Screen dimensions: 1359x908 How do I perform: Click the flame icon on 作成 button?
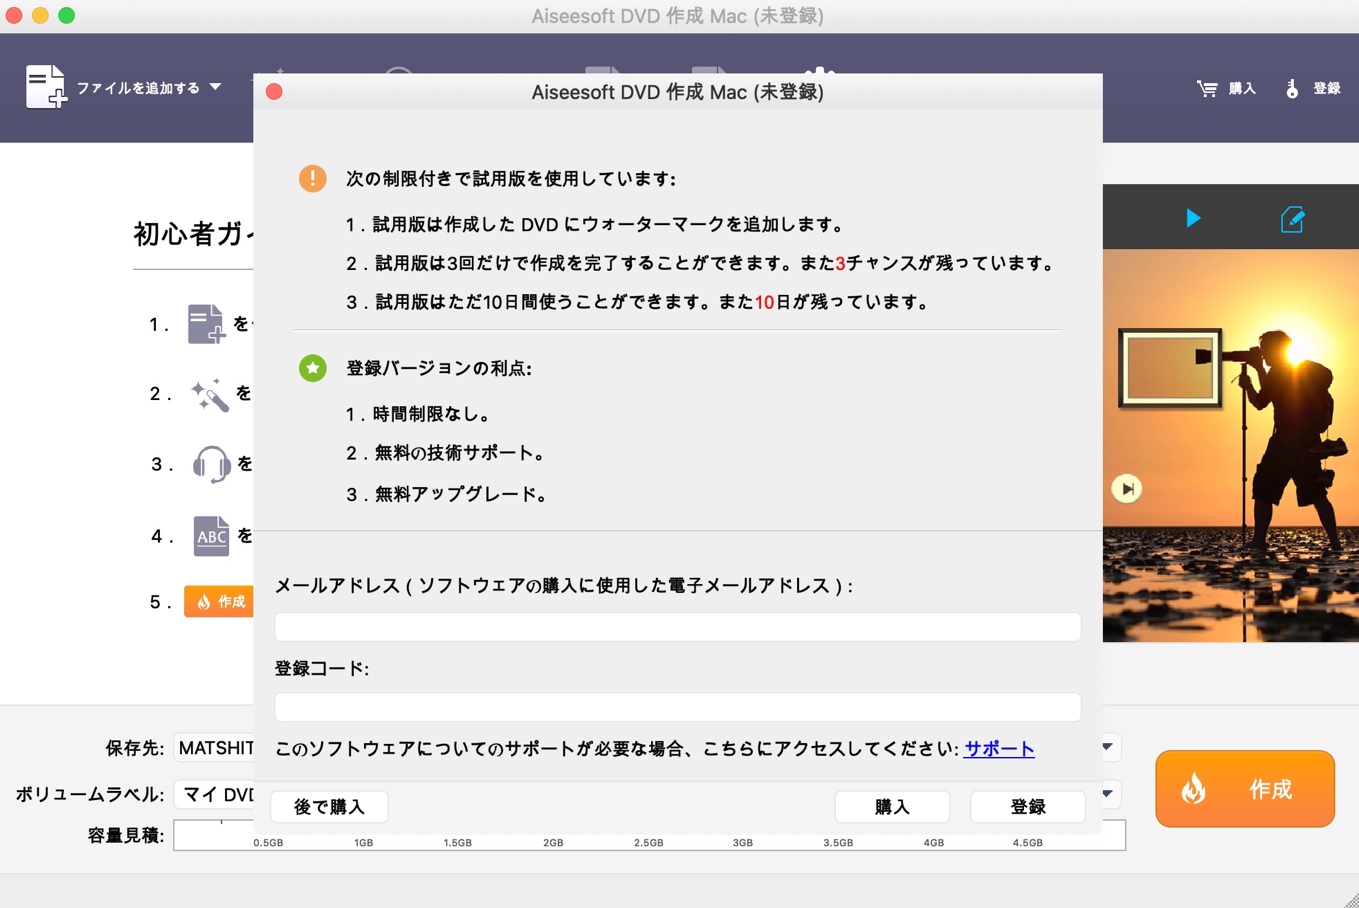1193,789
